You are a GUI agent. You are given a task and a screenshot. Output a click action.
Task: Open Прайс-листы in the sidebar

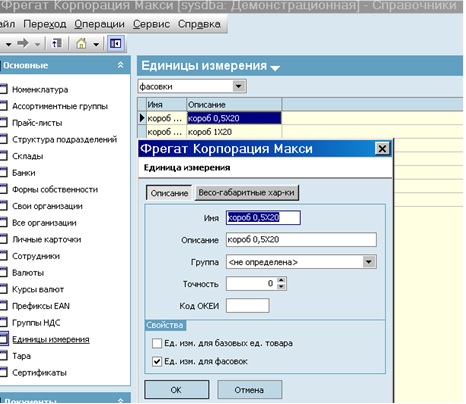(x=37, y=123)
